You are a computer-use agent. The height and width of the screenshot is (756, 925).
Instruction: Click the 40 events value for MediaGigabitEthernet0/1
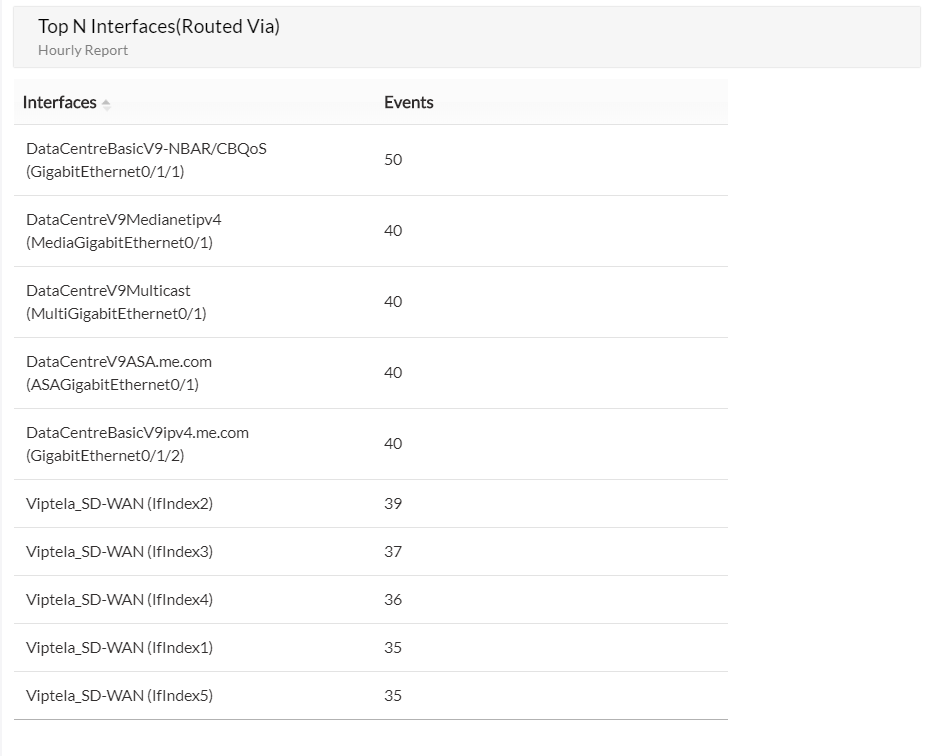coord(393,230)
